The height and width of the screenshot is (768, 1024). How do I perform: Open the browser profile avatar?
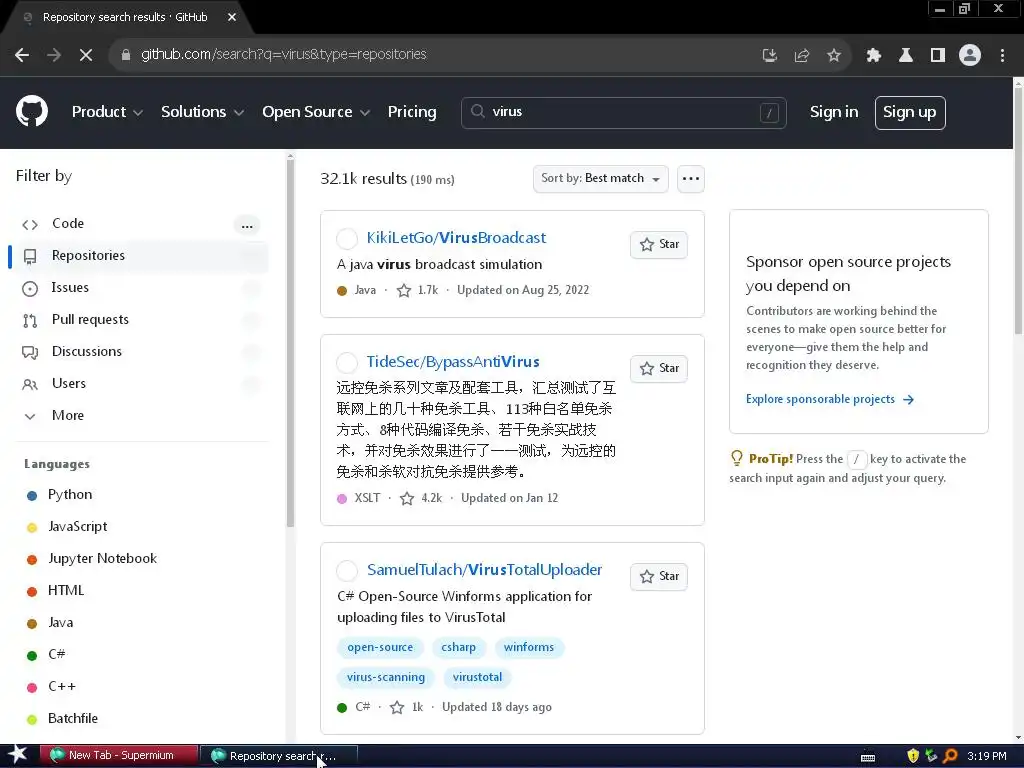pyautogui.click(x=970, y=56)
